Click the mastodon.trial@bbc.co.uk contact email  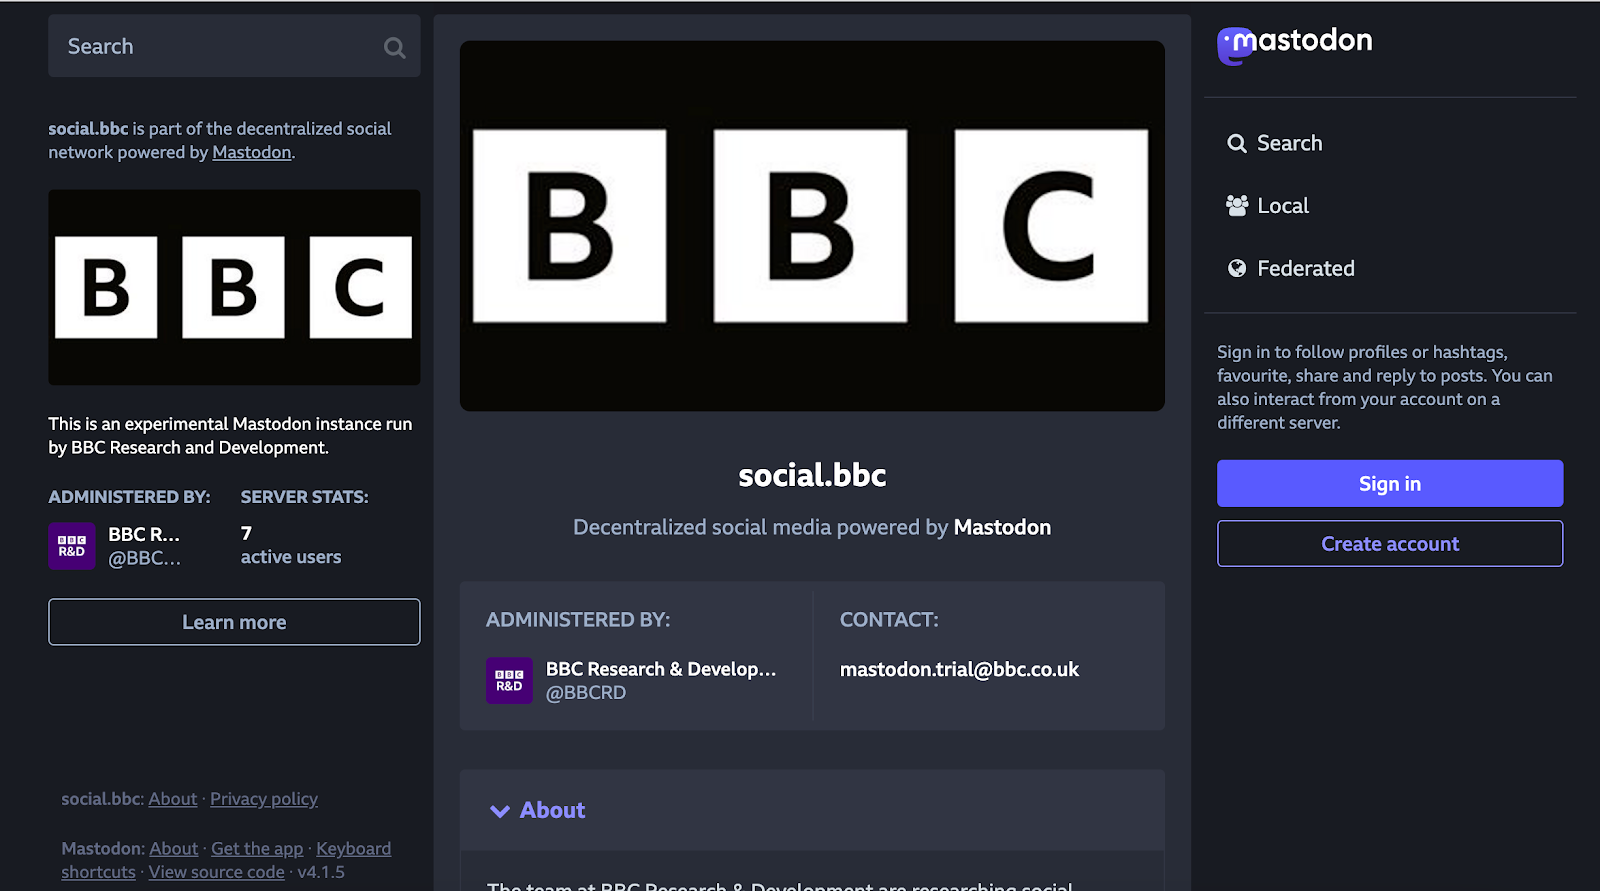tap(959, 669)
